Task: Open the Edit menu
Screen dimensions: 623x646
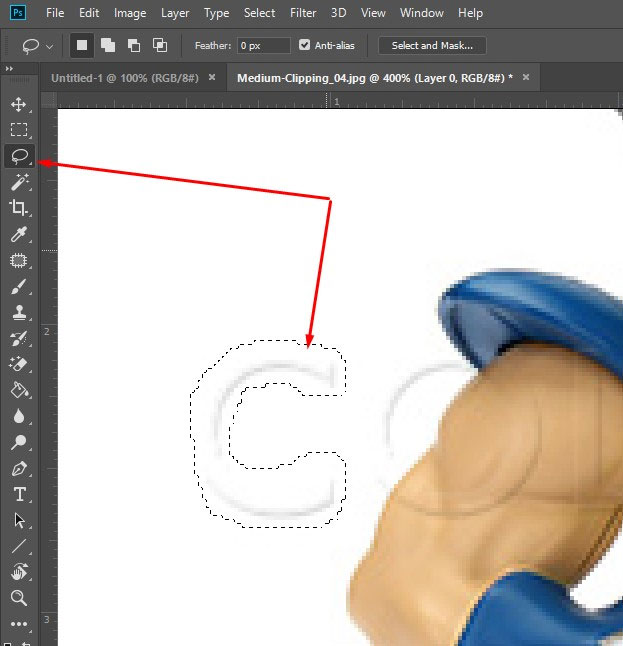Action: click(x=89, y=13)
